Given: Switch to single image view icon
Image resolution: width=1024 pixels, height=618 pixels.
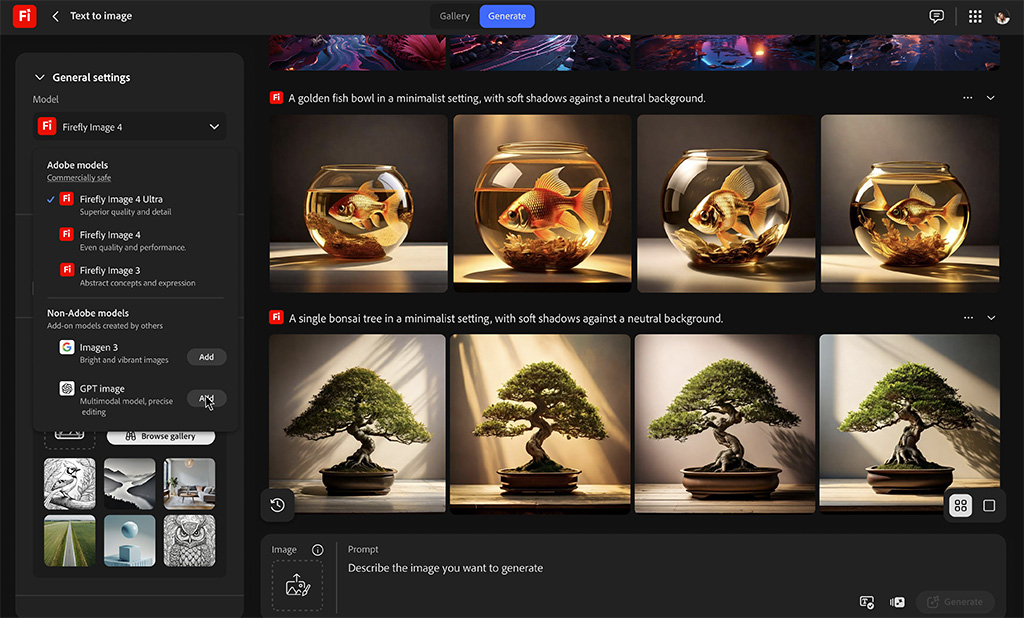Looking at the screenshot, I should coord(989,506).
